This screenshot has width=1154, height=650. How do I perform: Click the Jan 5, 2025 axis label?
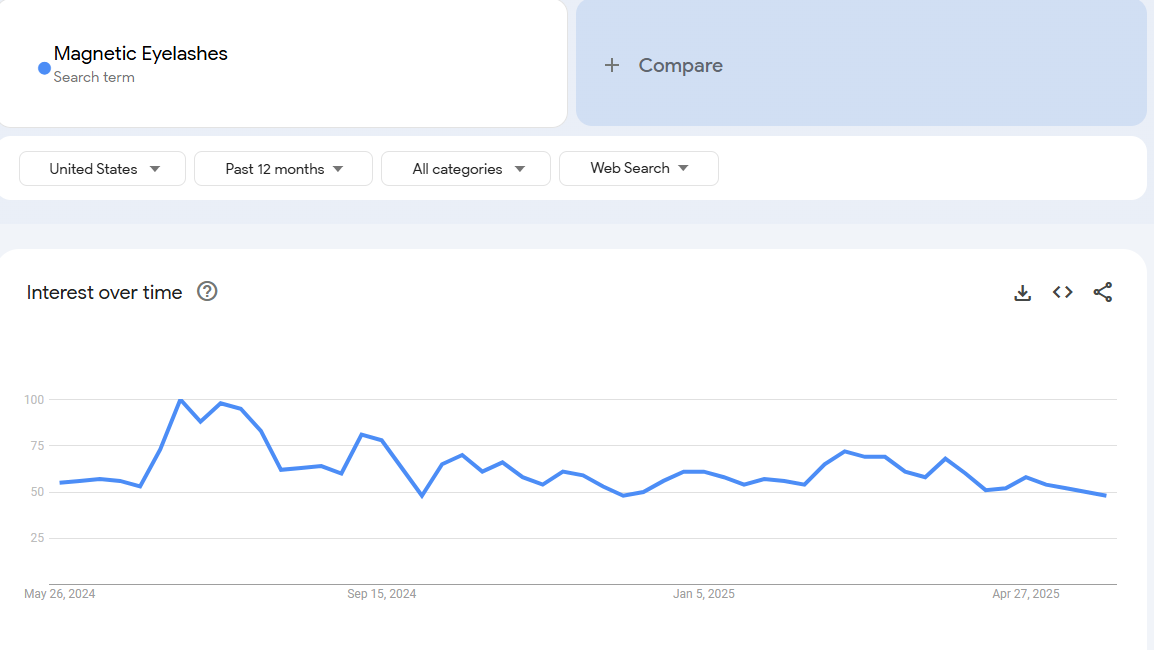pos(704,594)
